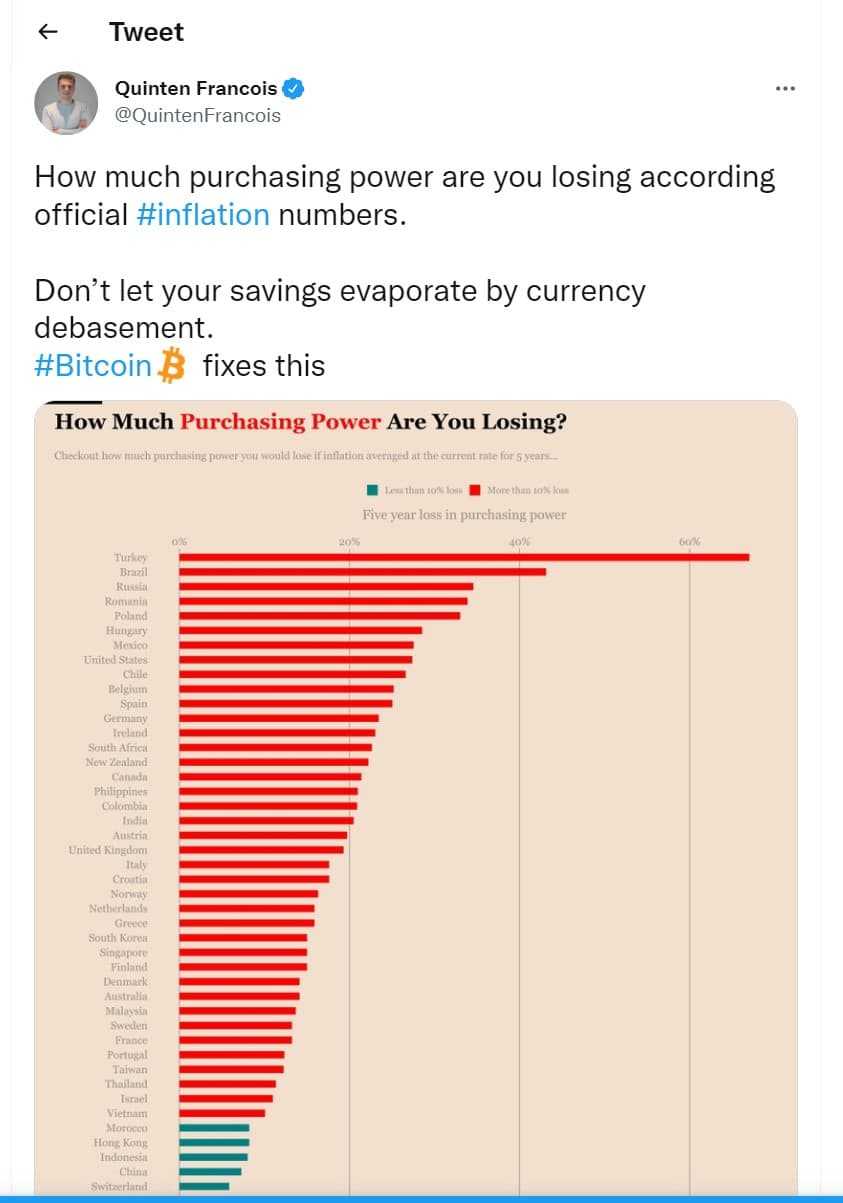Click the blue verified badge
843x1203 pixels.
pyautogui.click(x=293, y=89)
